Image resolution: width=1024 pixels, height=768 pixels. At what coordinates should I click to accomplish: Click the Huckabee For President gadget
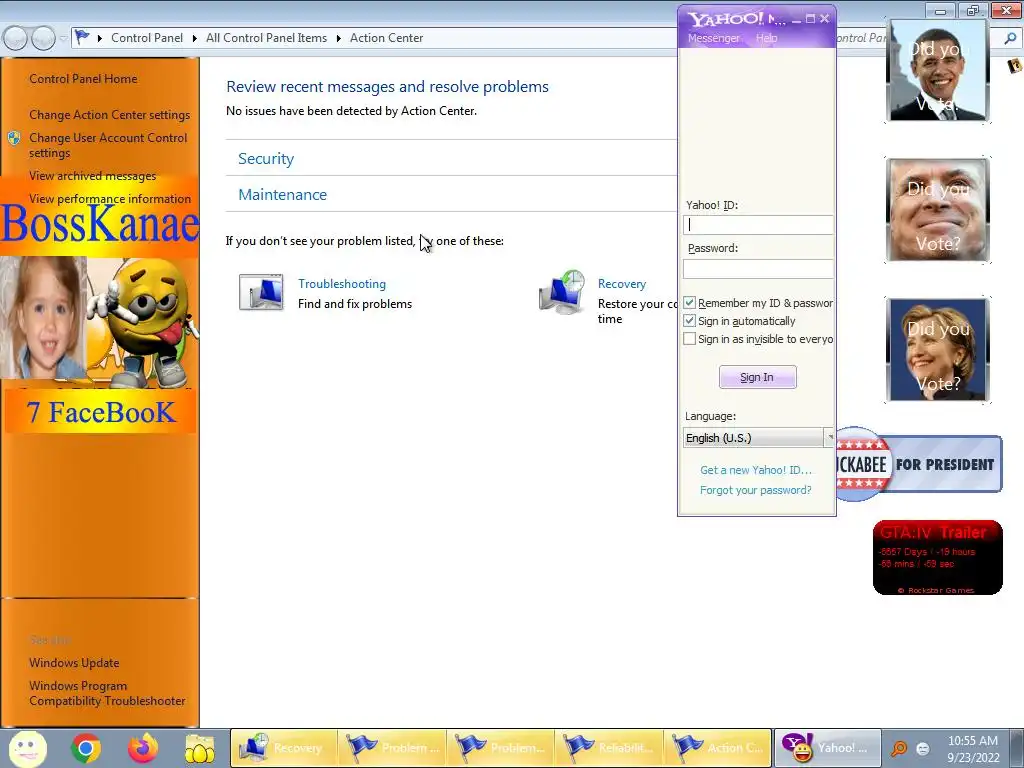point(919,464)
